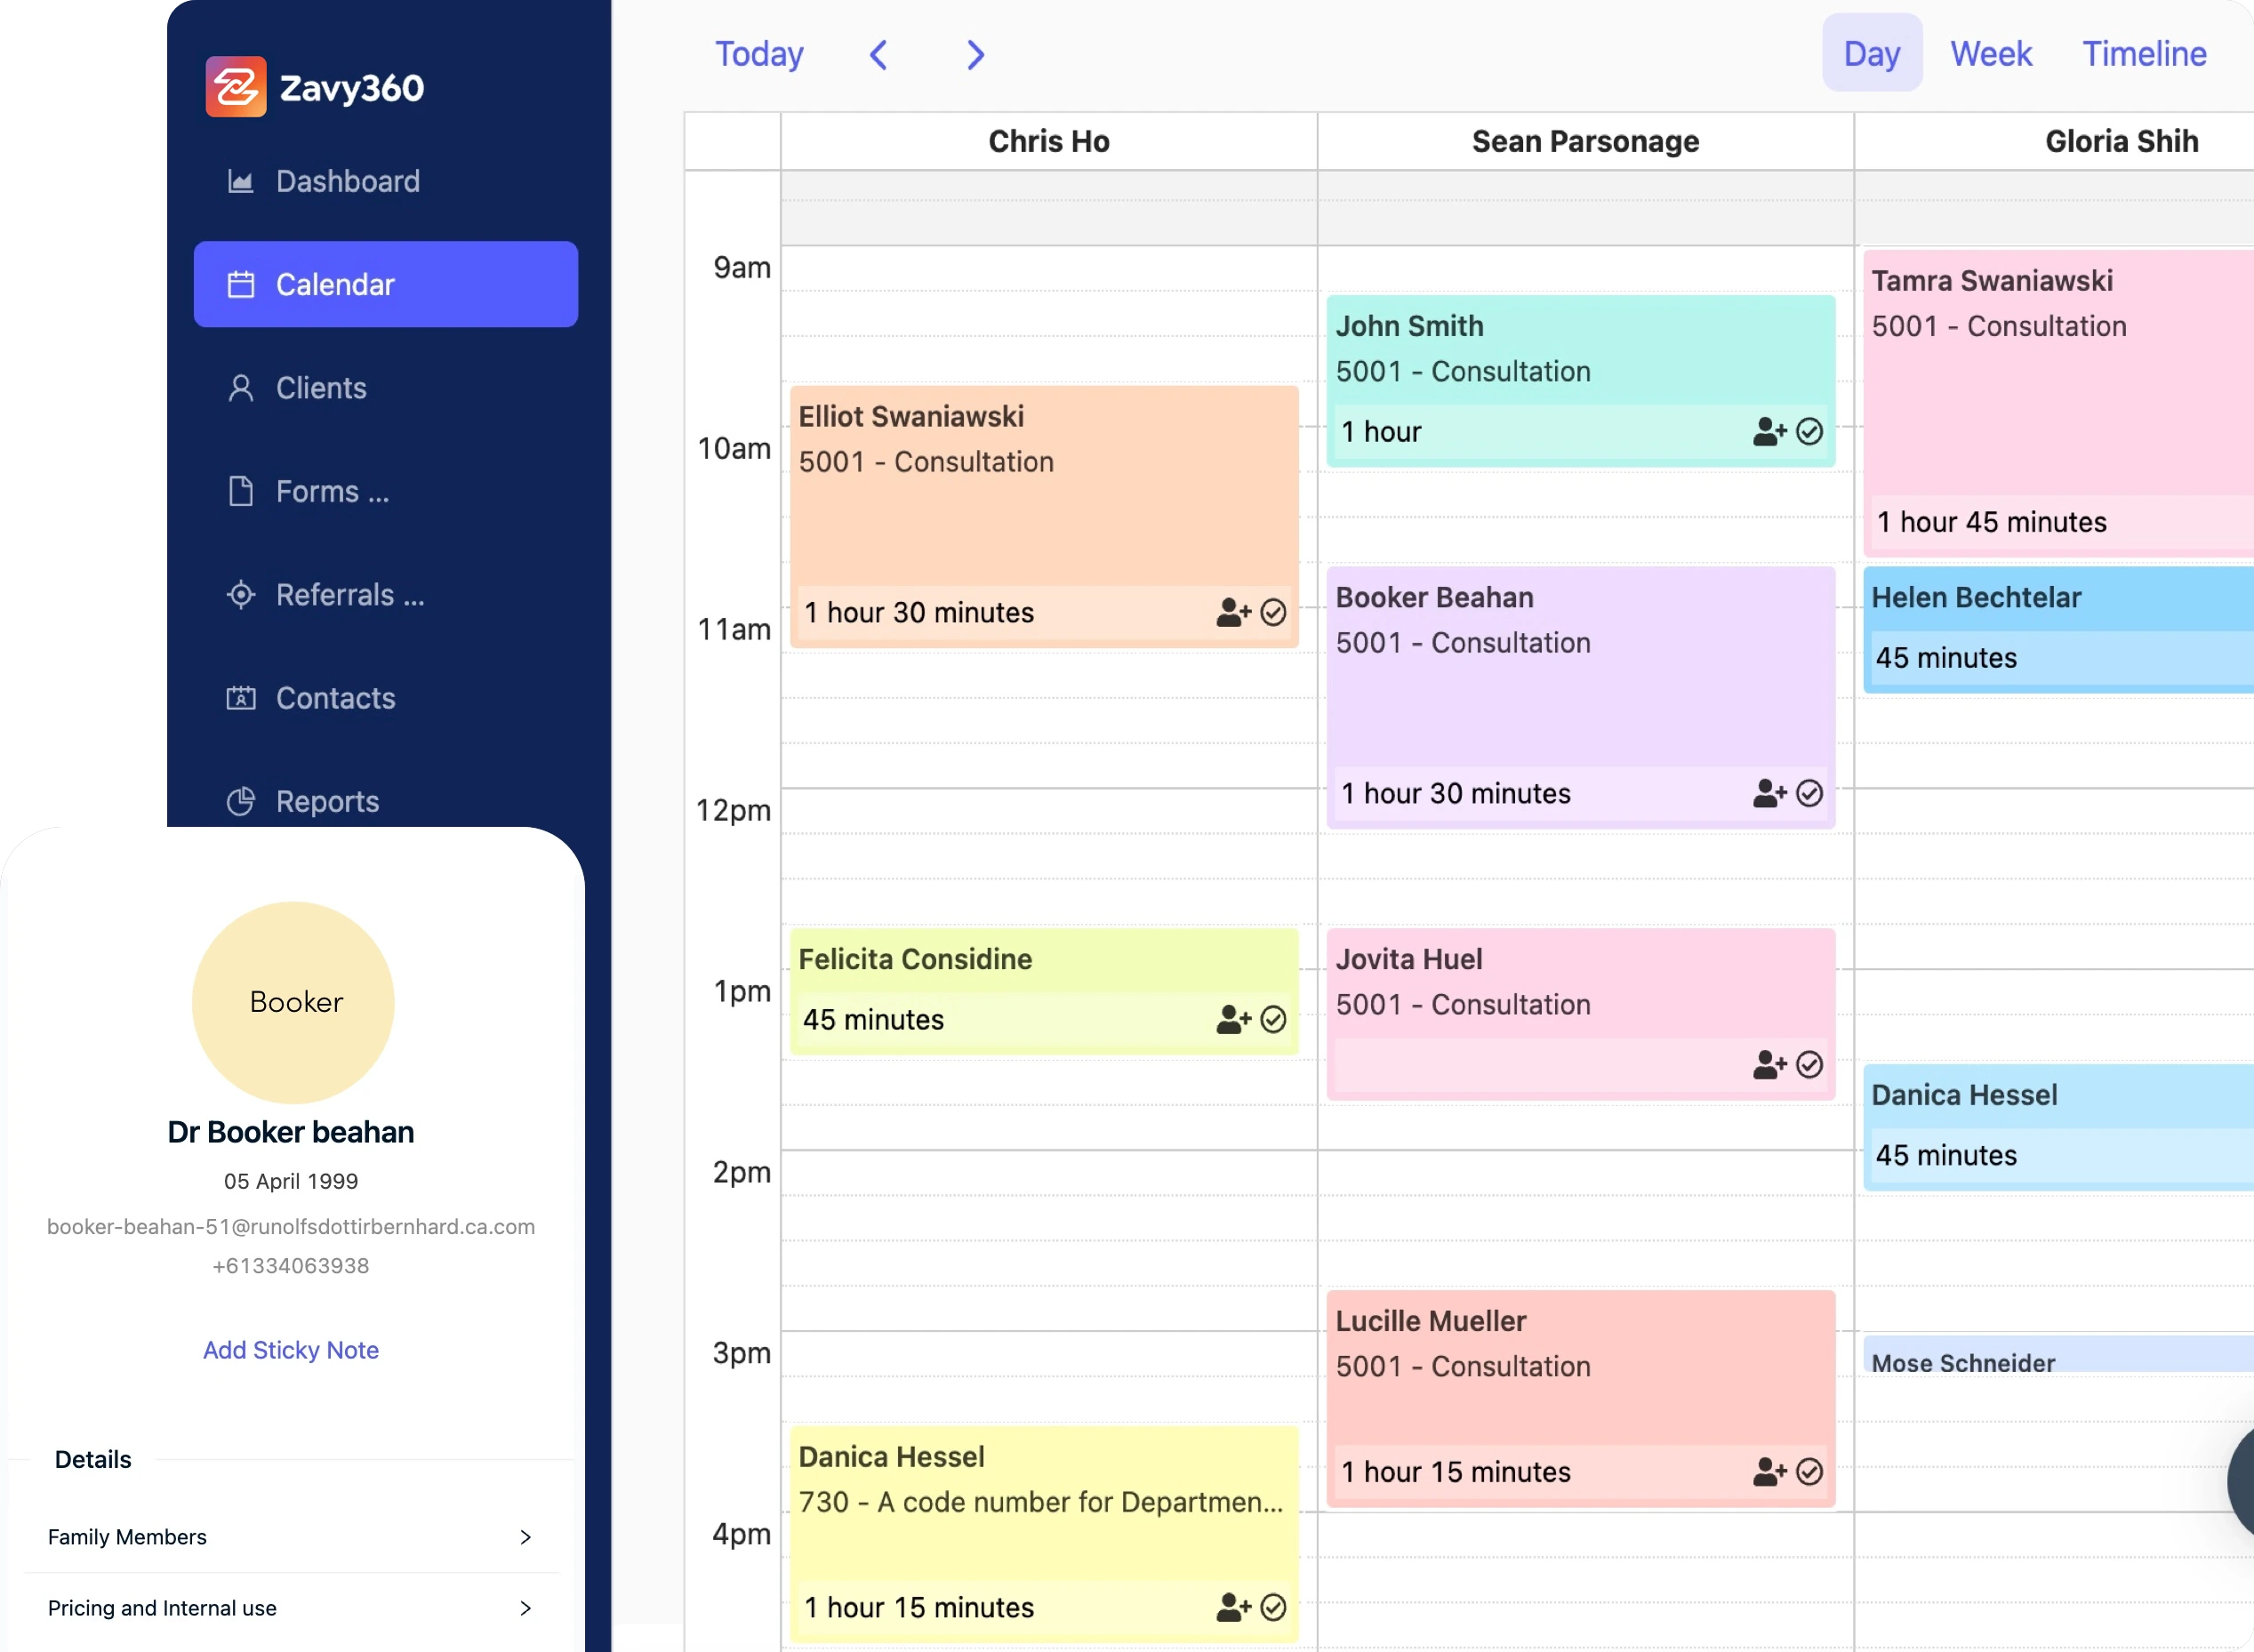Expand Family Members section chevron

[525, 1537]
